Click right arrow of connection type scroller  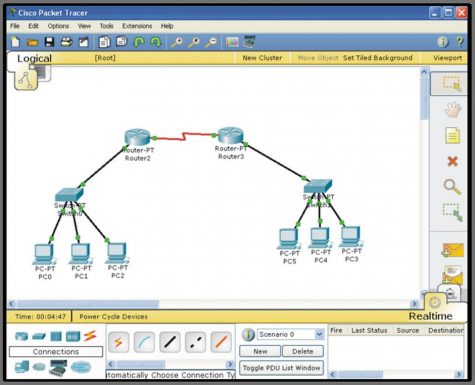[230, 364]
